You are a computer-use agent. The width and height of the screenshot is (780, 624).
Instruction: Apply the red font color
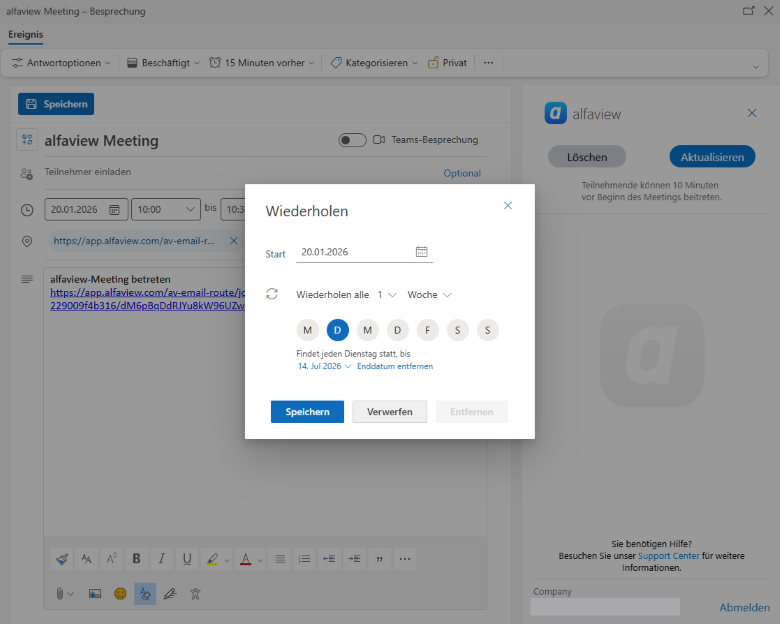(x=246, y=559)
